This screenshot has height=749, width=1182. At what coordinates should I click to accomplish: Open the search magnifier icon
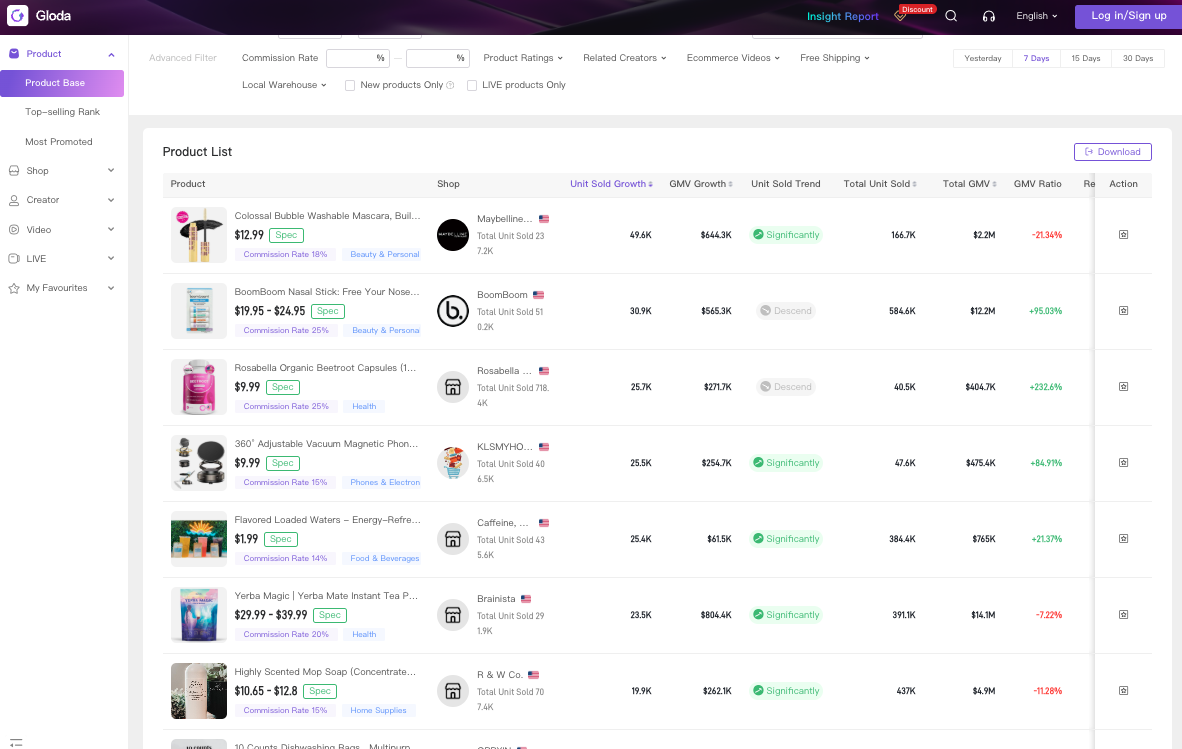(x=951, y=16)
